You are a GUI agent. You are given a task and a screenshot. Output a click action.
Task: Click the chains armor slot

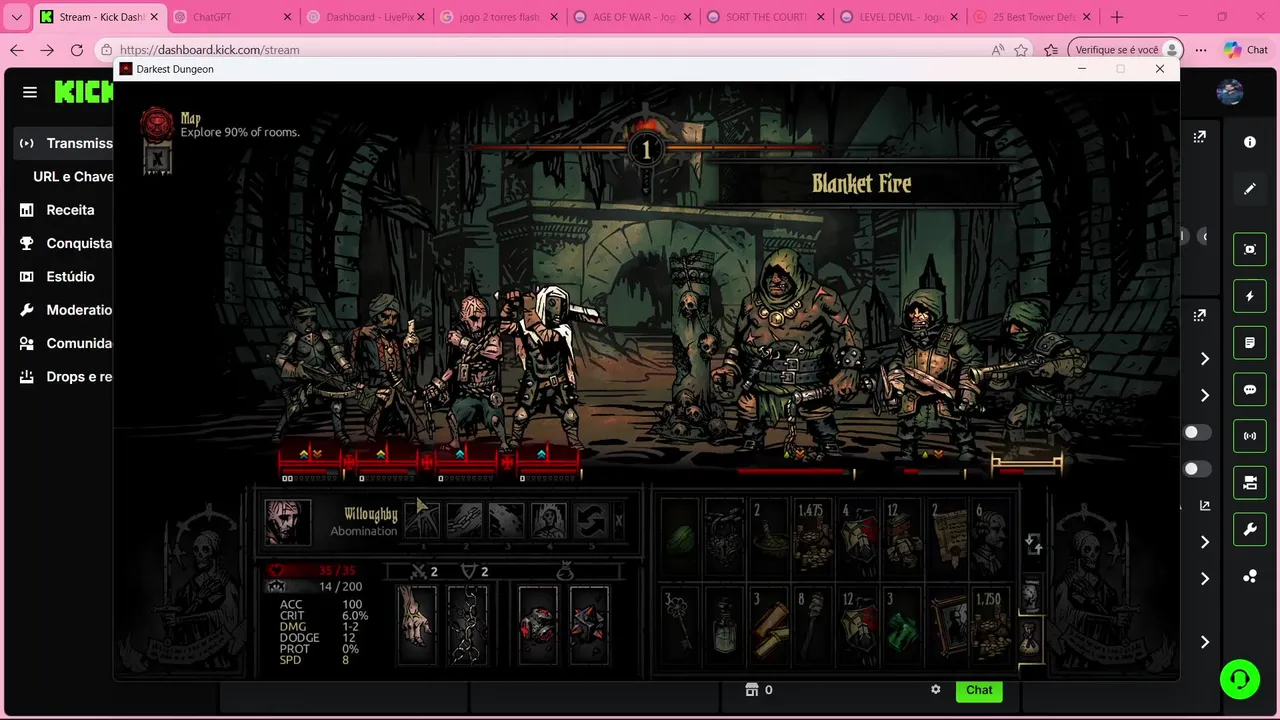pyautogui.click(x=467, y=625)
